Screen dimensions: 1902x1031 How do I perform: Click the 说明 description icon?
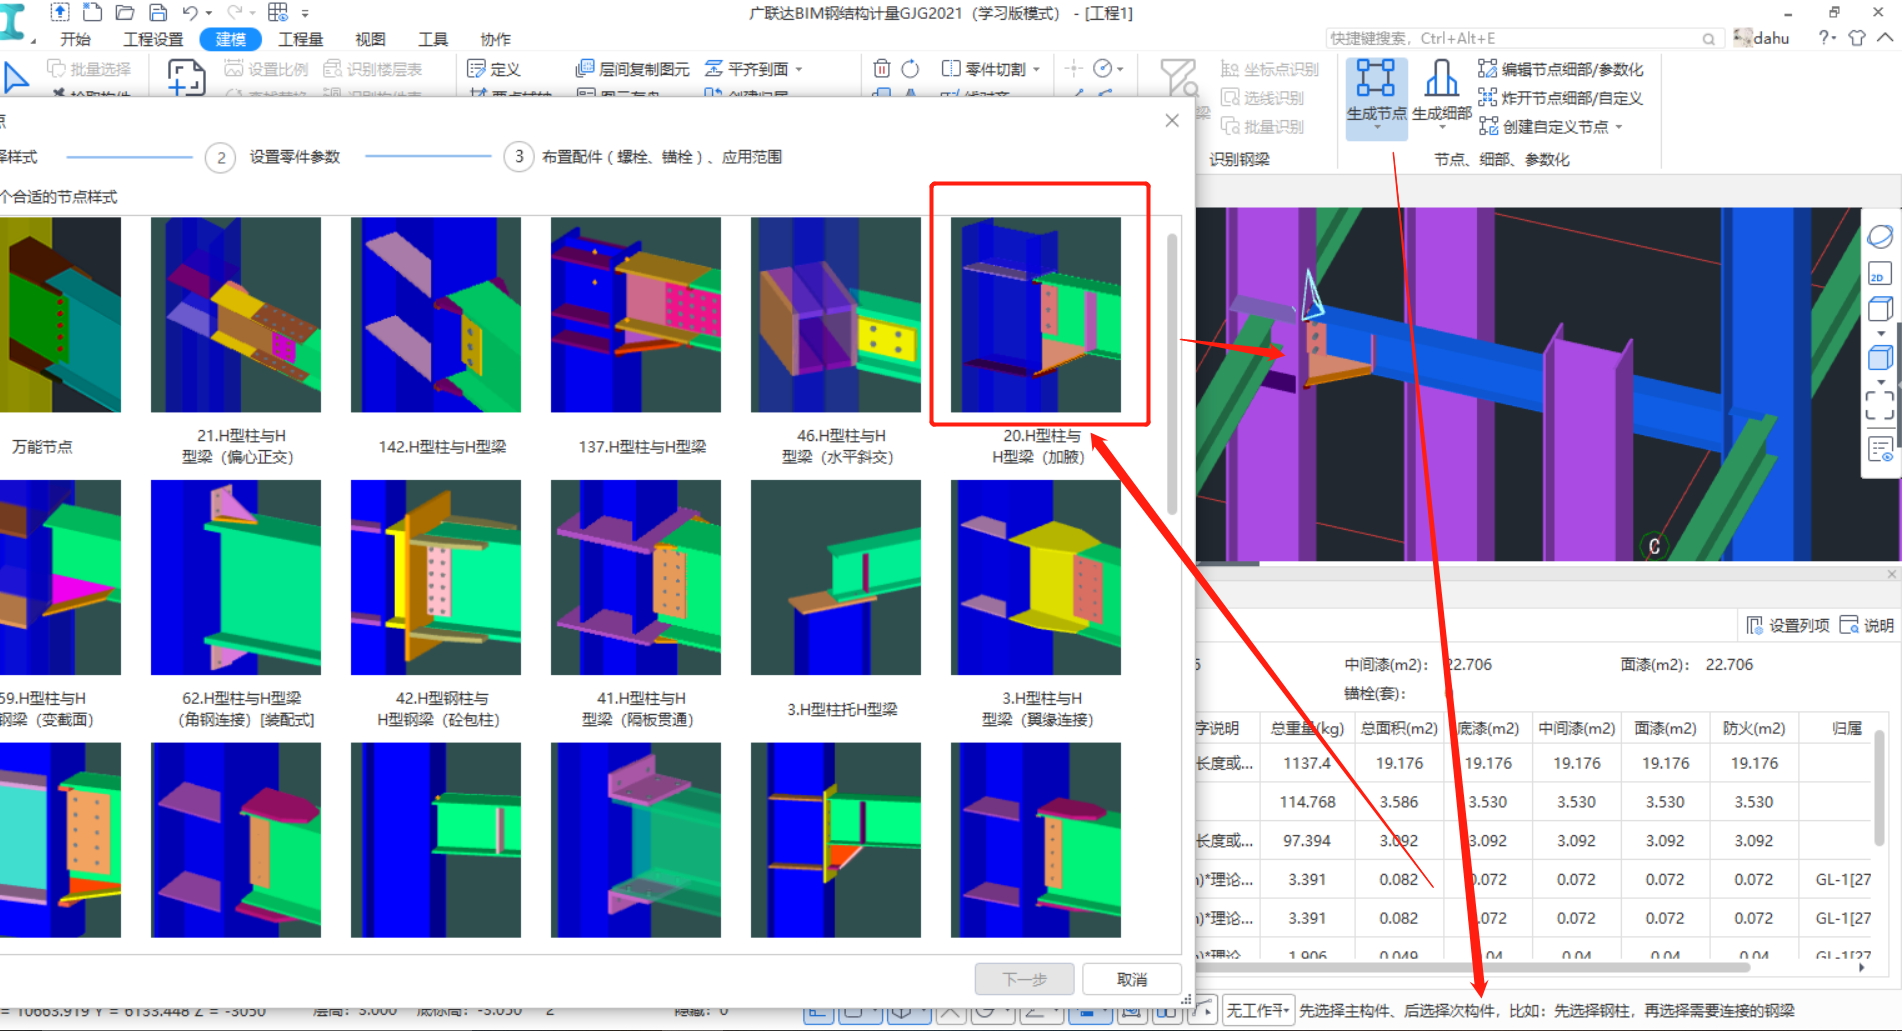[x=1849, y=625]
